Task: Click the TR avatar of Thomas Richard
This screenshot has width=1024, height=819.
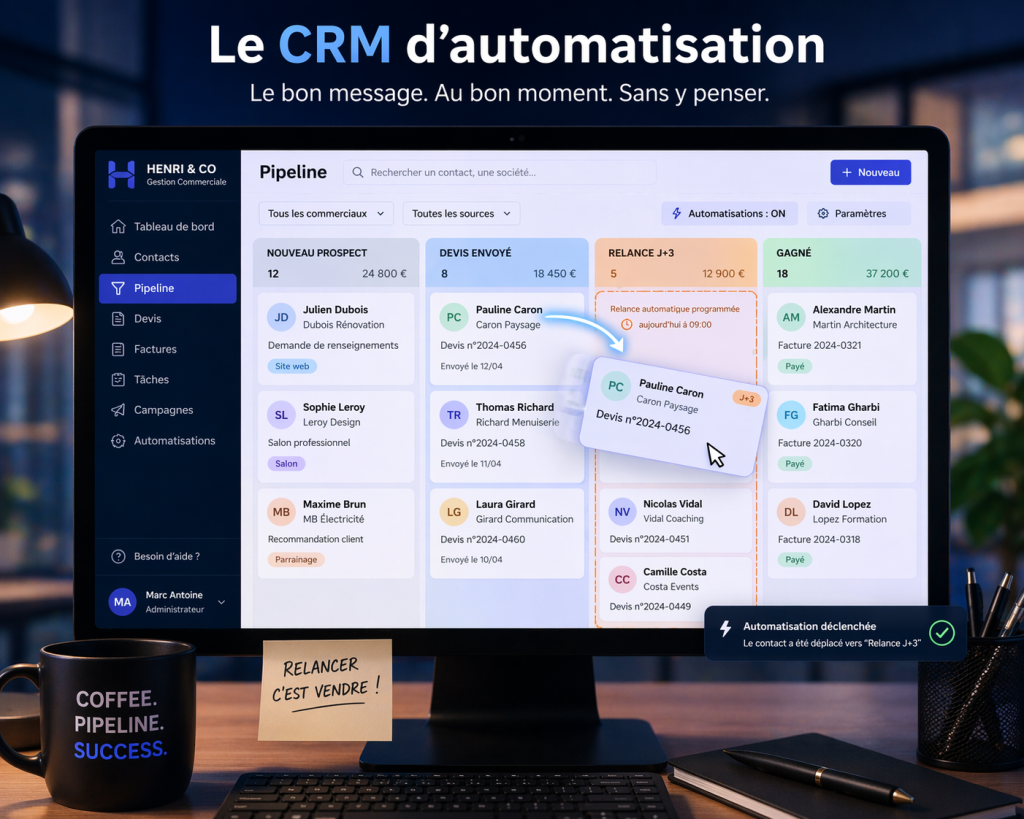Action: pyautogui.click(x=454, y=415)
